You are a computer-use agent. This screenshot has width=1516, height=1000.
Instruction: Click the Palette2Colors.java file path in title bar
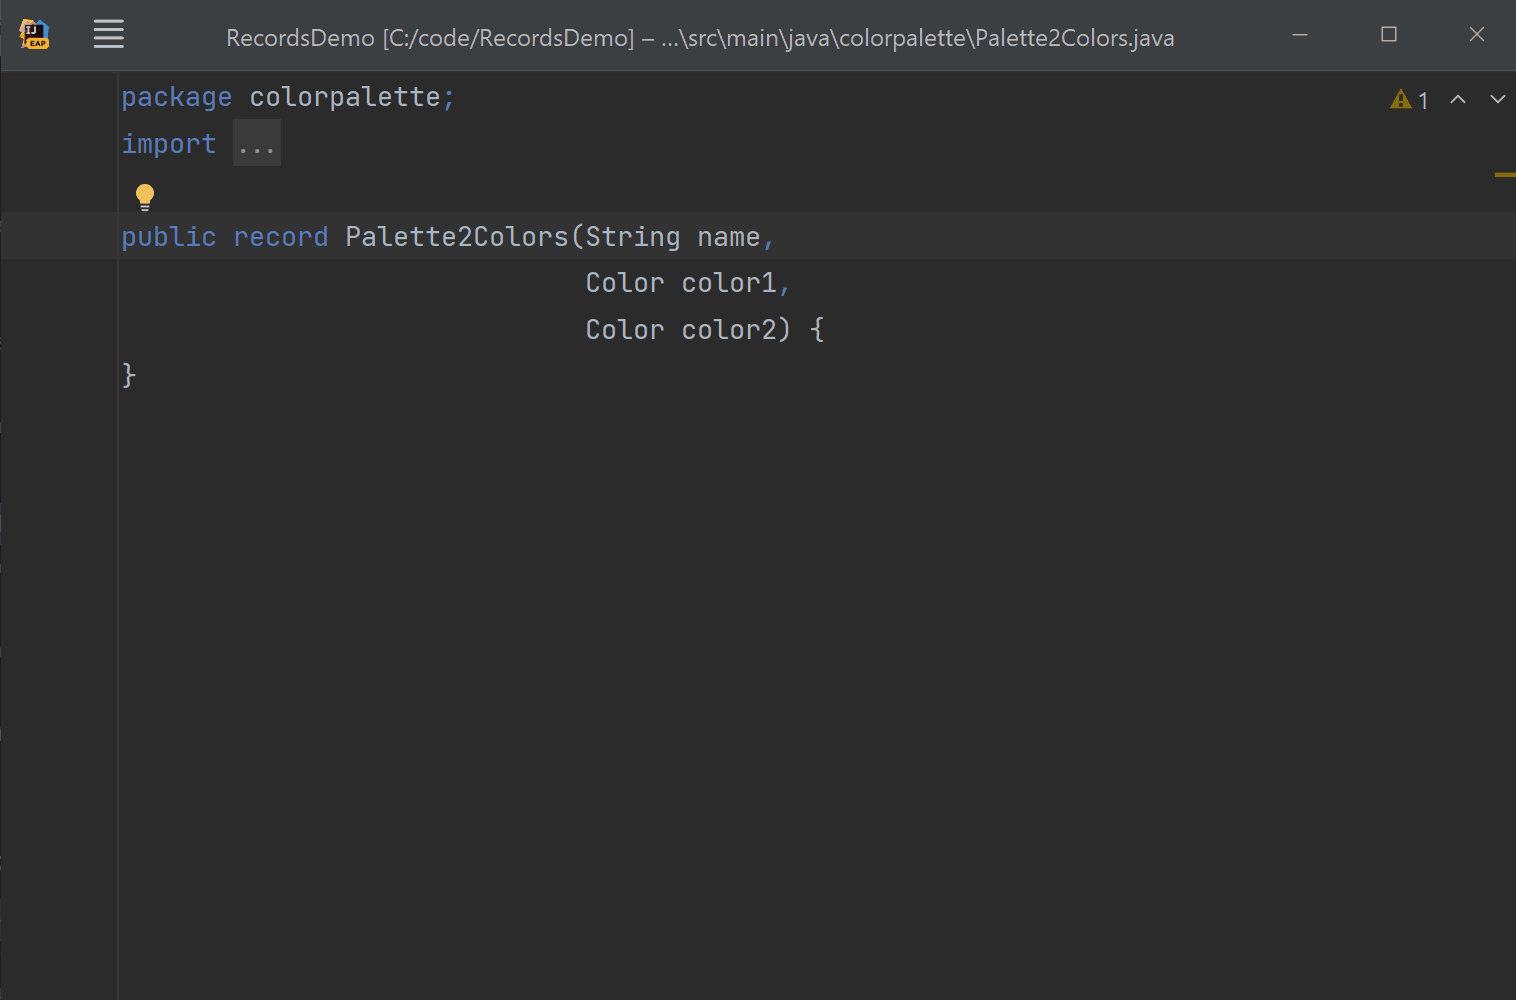click(x=1070, y=38)
